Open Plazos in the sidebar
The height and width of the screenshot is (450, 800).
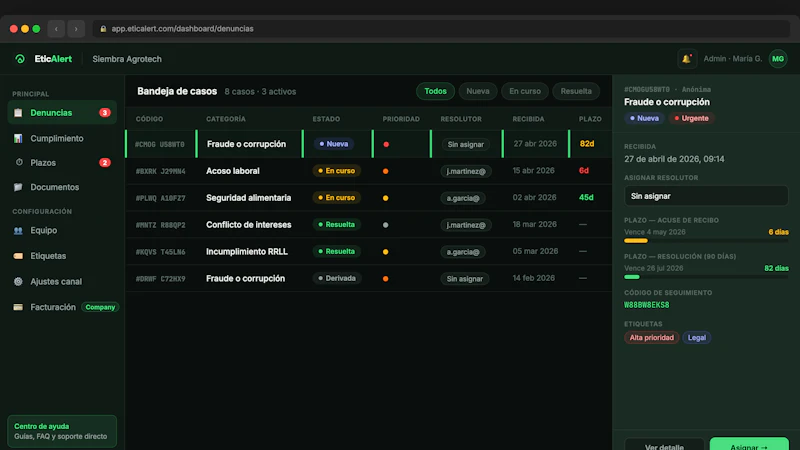(62, 163)
